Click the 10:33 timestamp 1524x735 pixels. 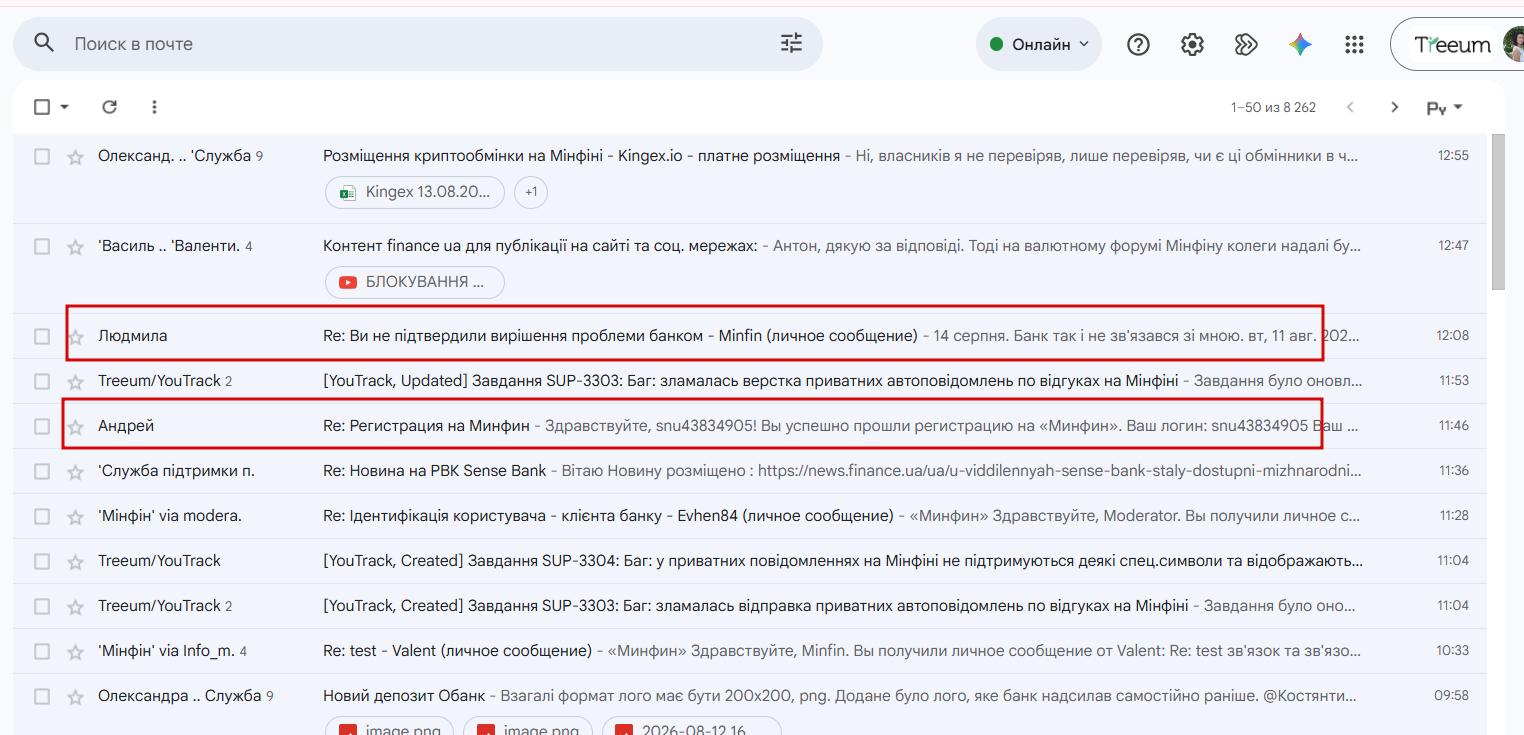click(x=1453, y=651)
